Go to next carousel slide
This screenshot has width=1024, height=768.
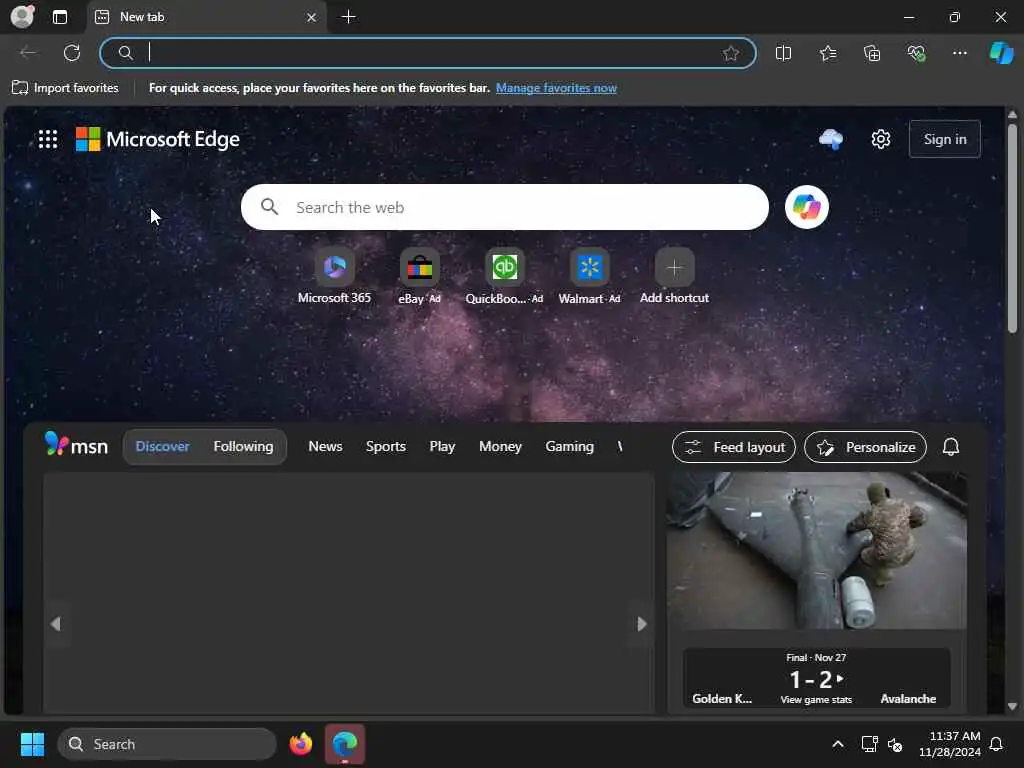[x=641, y=624]
